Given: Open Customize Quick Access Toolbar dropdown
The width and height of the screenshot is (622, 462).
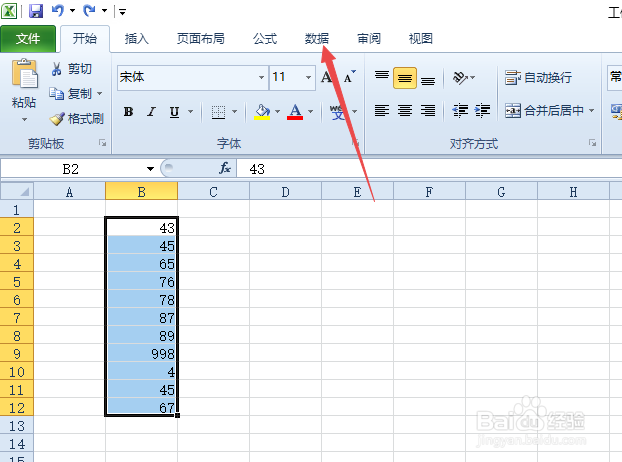Looking at the screenshot, I should [x=122, y=12].
